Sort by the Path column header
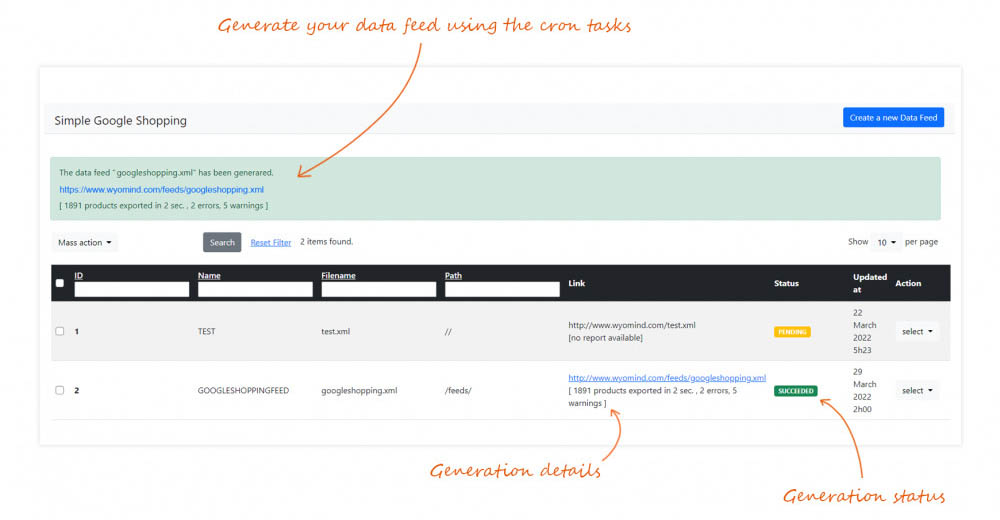Viewport: 1000px width, 520px height. (x=453, y=276)
